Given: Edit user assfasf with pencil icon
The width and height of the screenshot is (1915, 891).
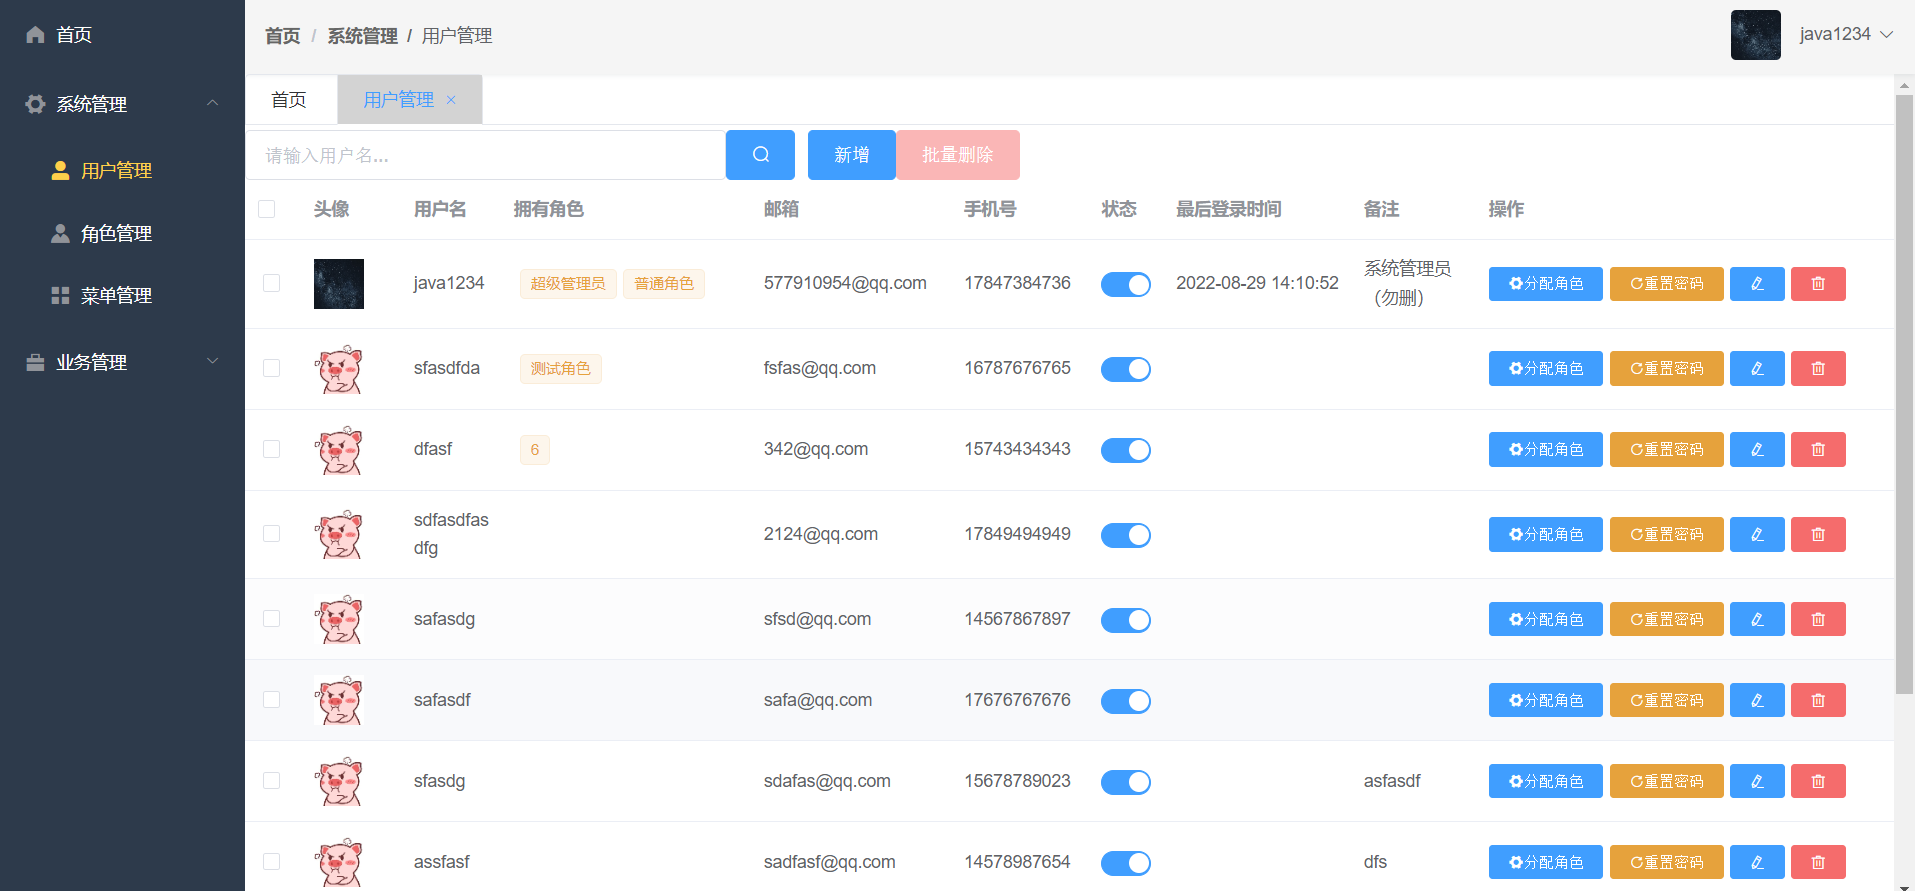Looking at the screenshot, I should (x=1757, y=862).
